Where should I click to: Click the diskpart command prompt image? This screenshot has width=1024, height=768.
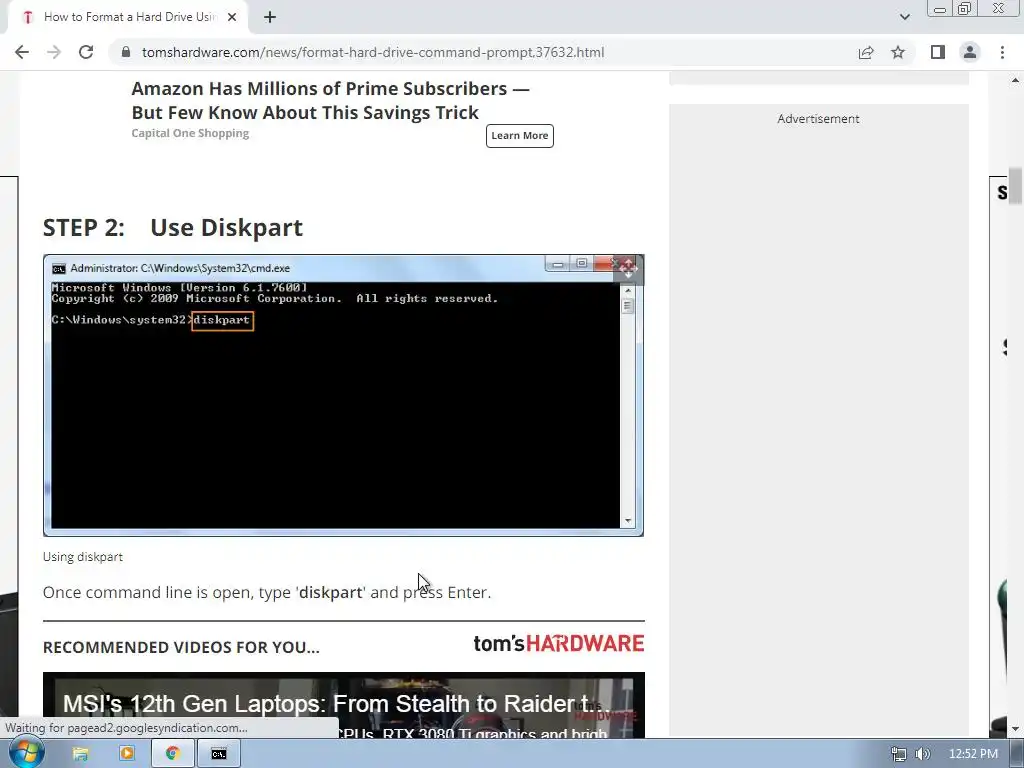pyautogui.click(x=344, y=396)
